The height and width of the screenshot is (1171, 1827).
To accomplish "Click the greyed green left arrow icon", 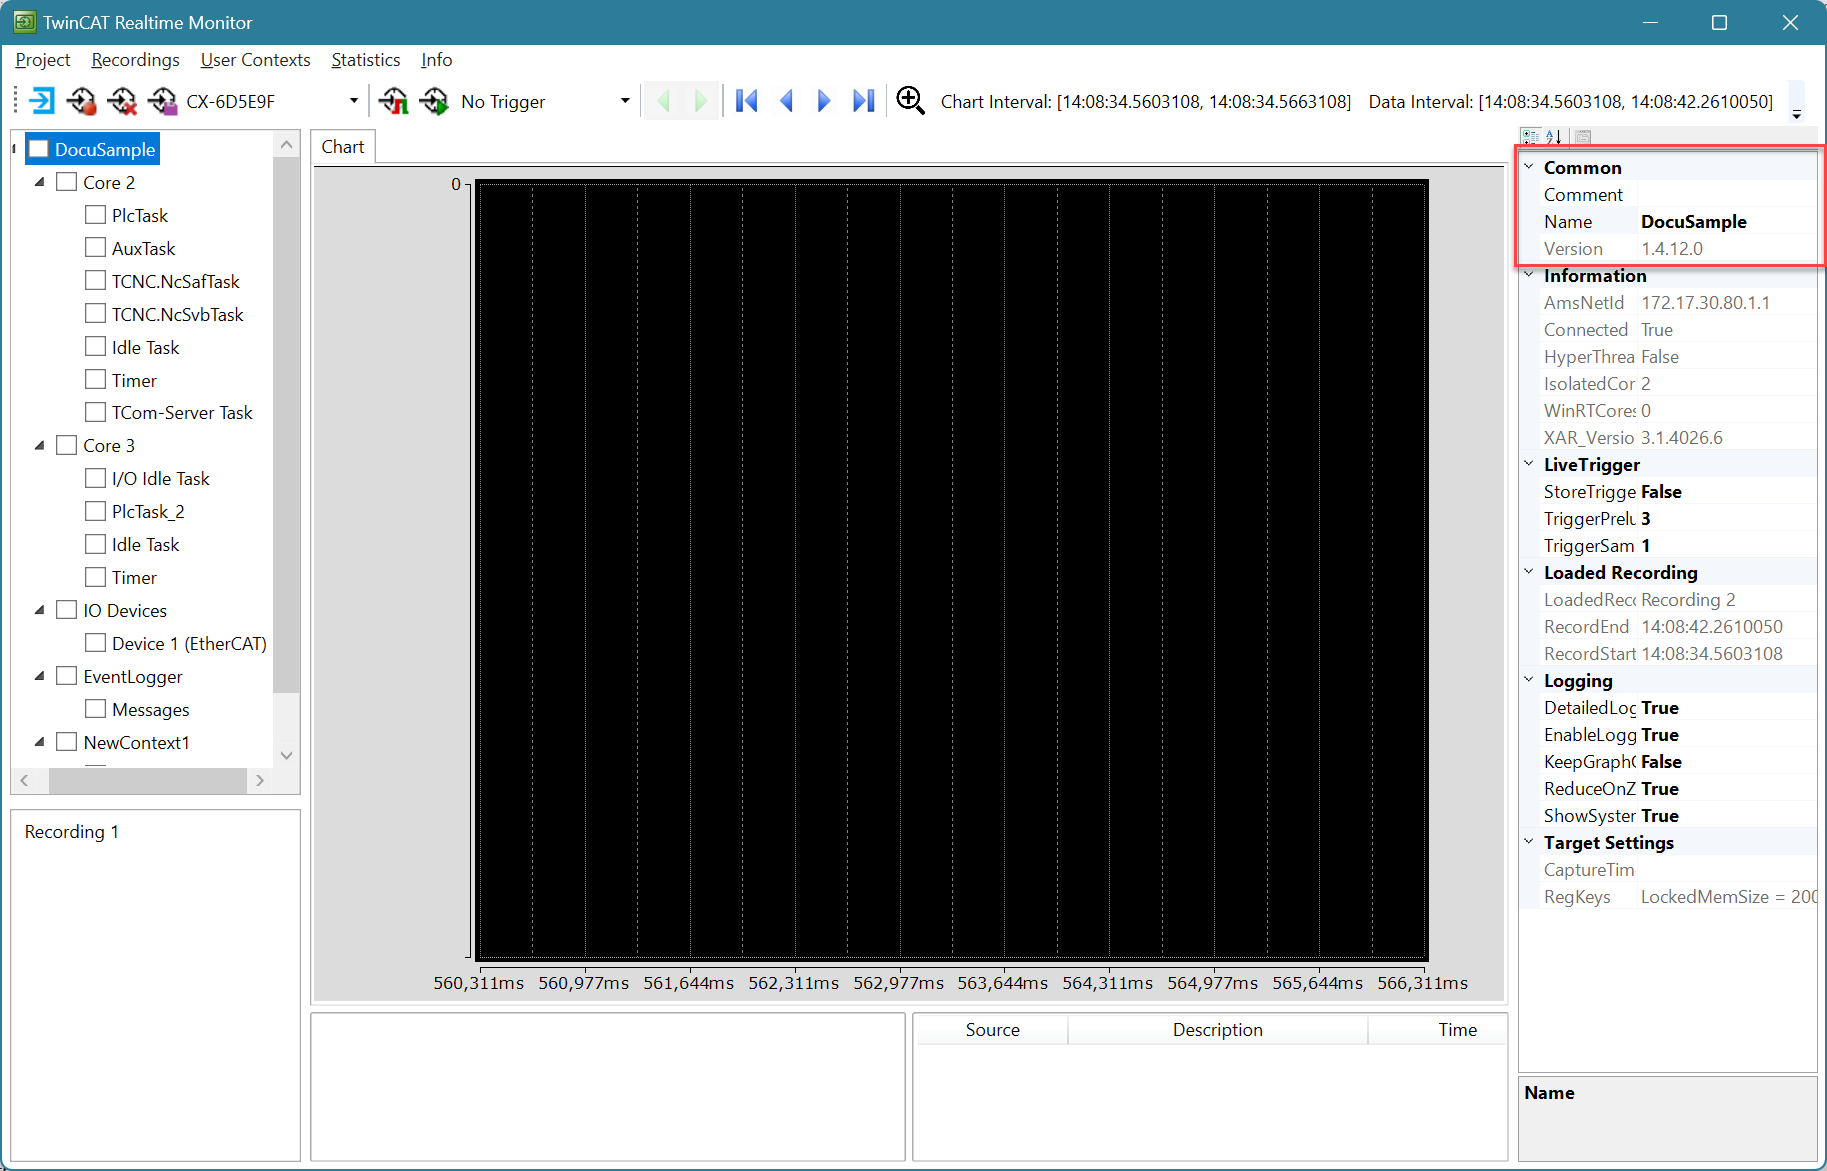I will pos(663,101).
